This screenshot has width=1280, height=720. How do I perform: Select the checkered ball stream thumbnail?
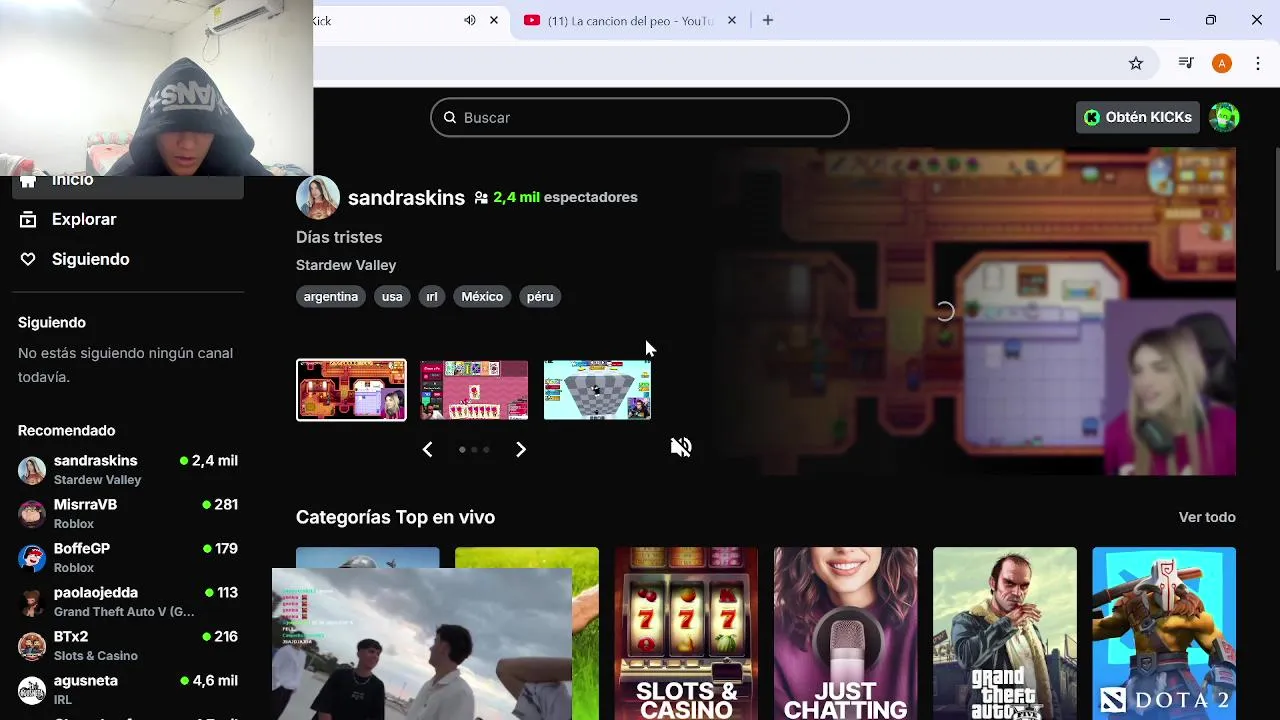click(597, 390)
